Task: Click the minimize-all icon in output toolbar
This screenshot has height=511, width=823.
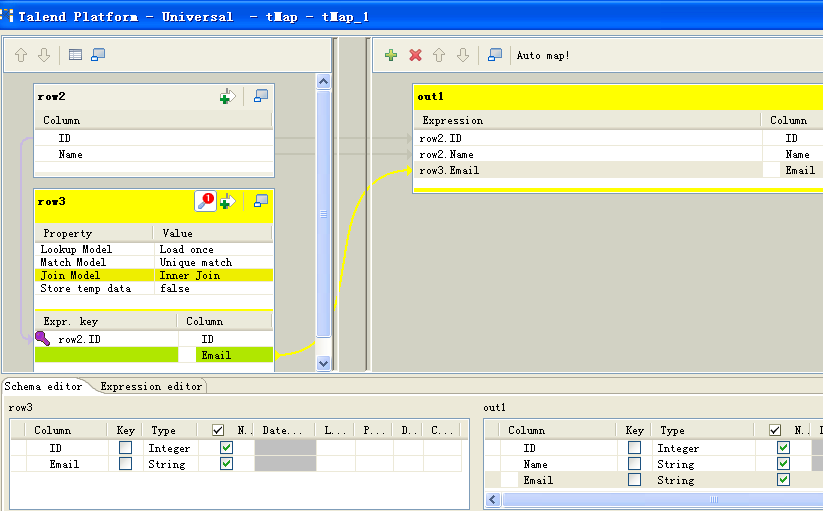Action: (495, 55)
